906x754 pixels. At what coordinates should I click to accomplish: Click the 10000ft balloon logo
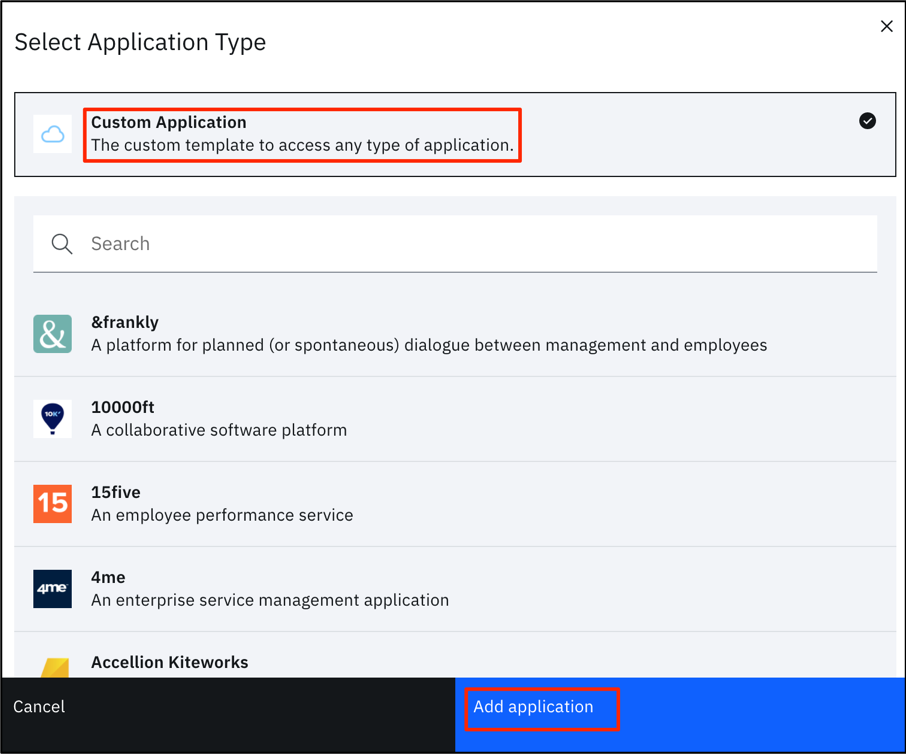point(53,419)
